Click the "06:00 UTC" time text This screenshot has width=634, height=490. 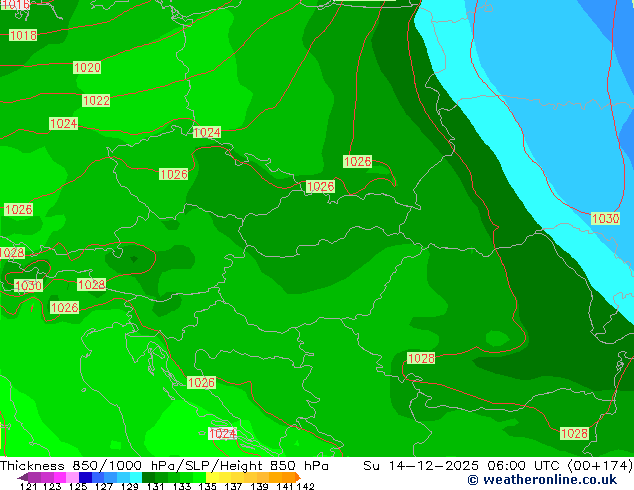pos(524,466)
